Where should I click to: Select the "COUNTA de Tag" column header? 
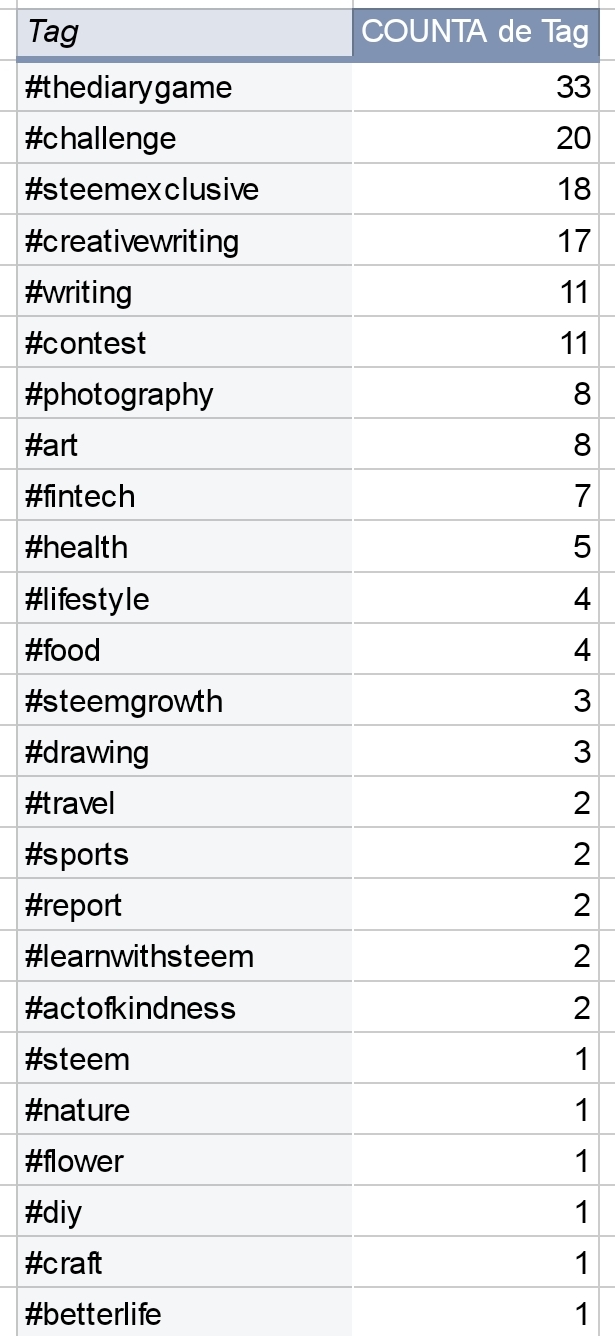(x=475, y=33)
